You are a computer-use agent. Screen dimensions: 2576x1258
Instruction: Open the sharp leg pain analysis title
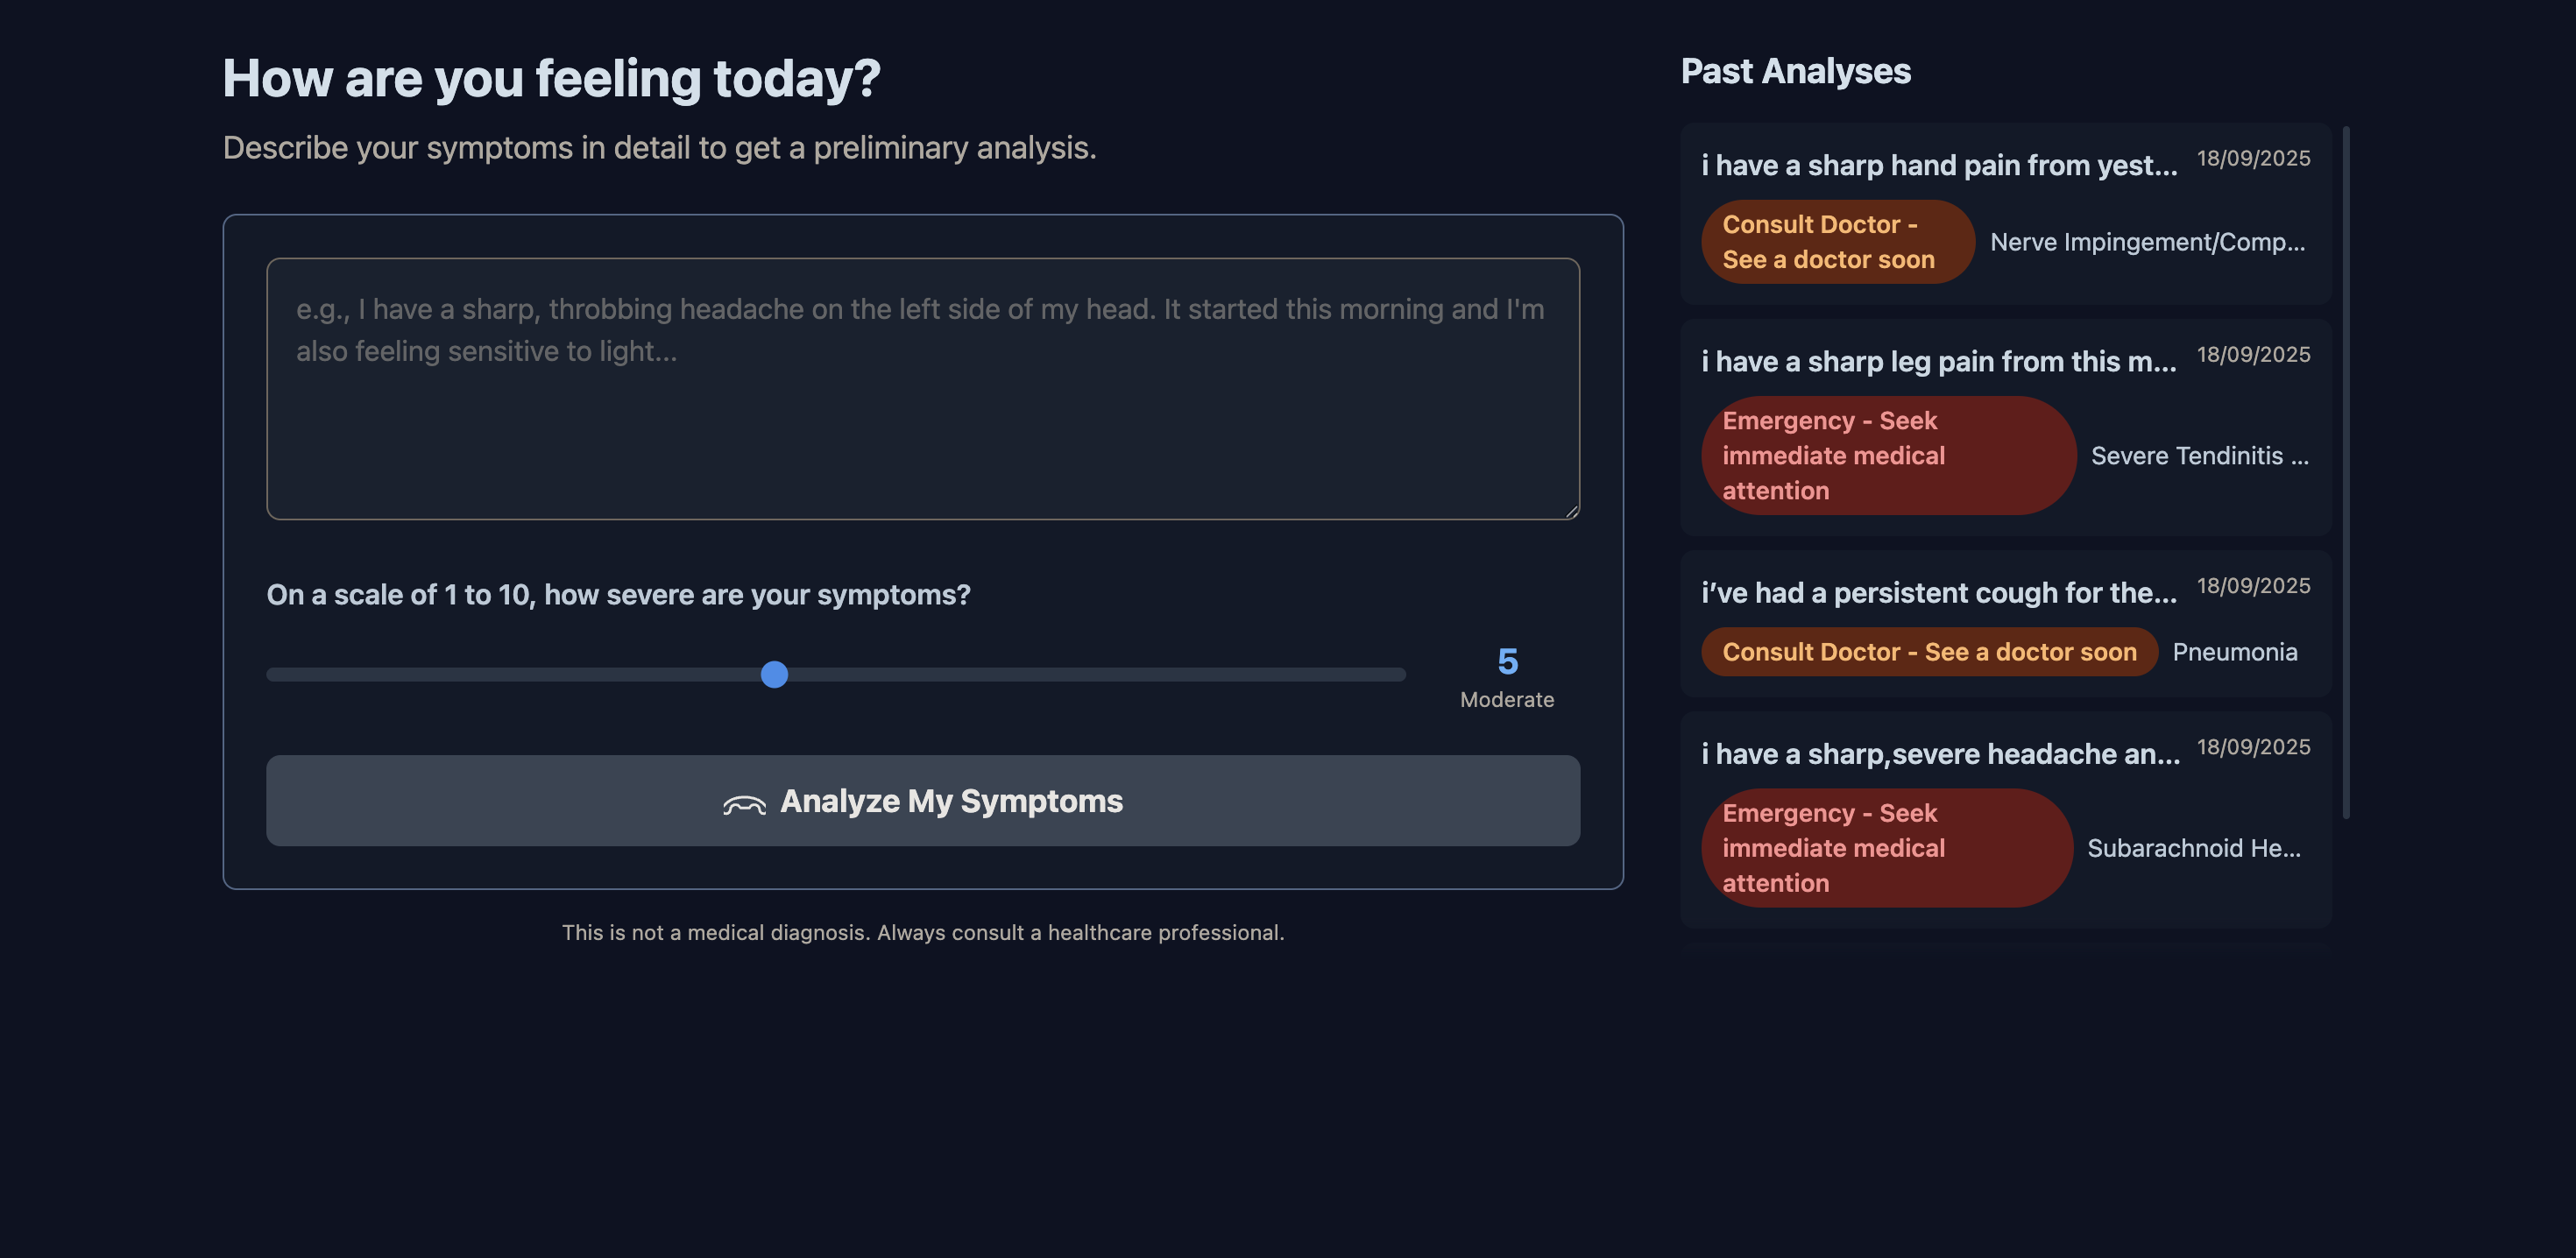pos(1938,361)
